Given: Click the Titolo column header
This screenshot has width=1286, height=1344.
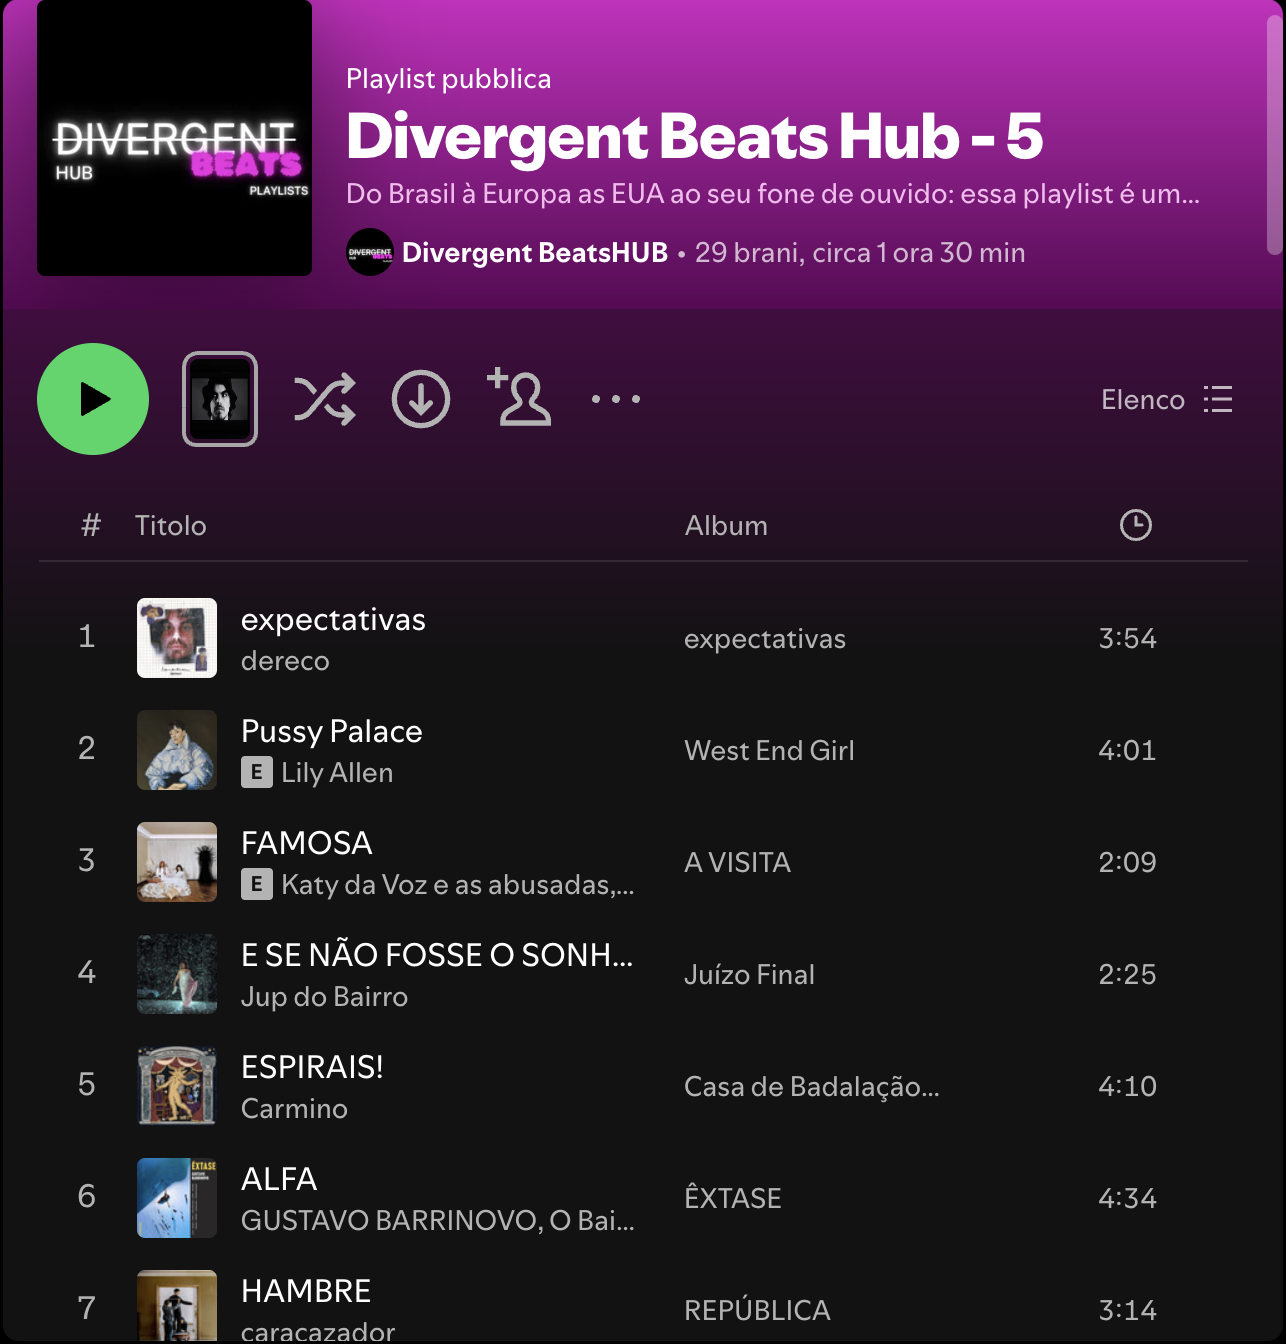Looking at the screenshot, I should tap(170, 524).
